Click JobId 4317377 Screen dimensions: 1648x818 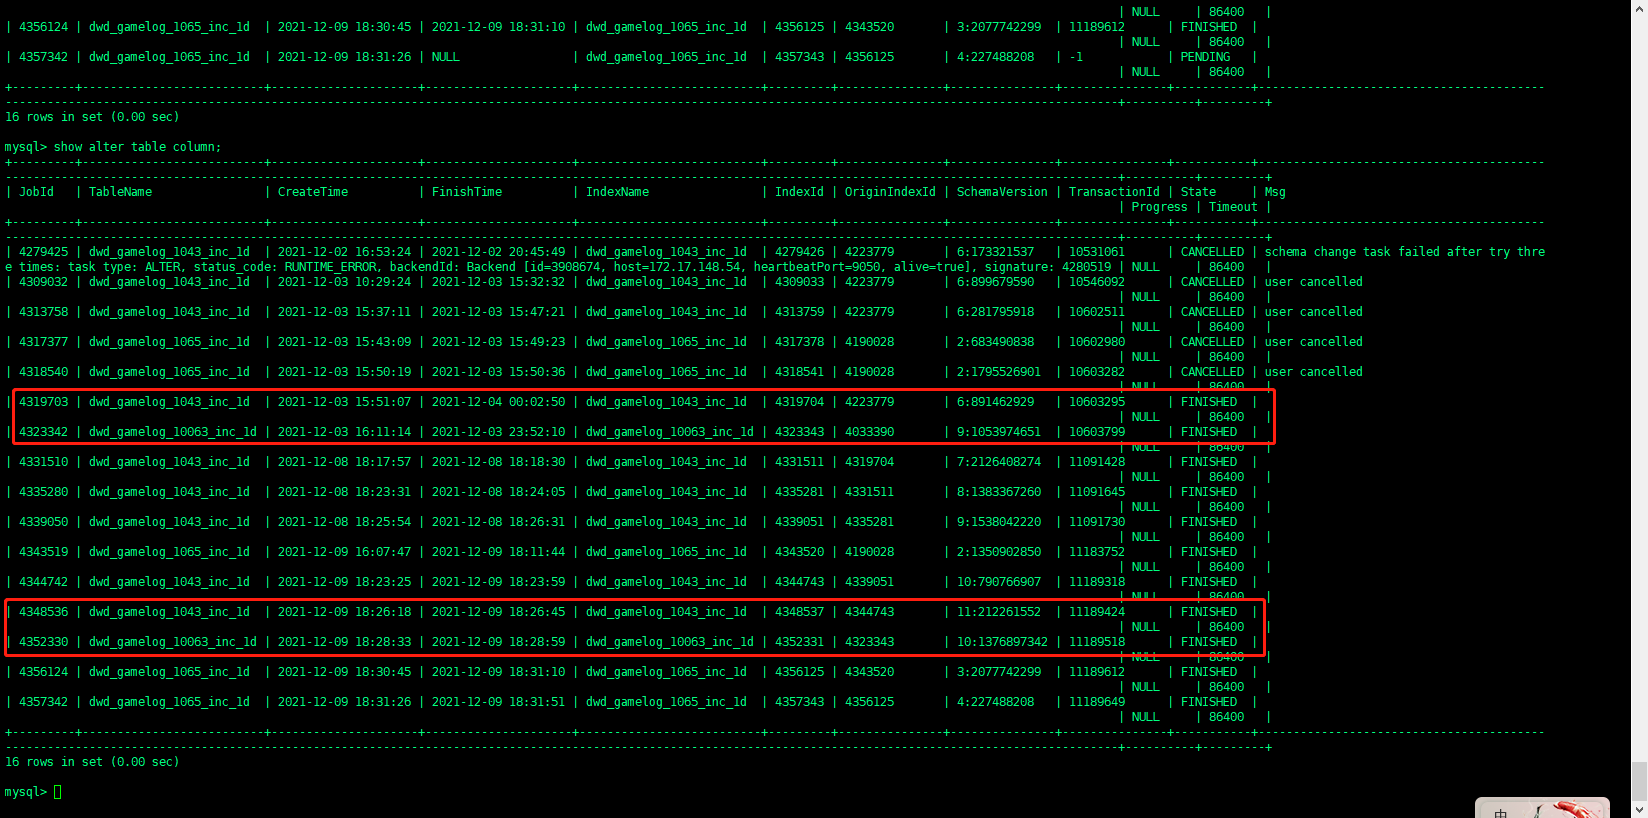(43, 342)
